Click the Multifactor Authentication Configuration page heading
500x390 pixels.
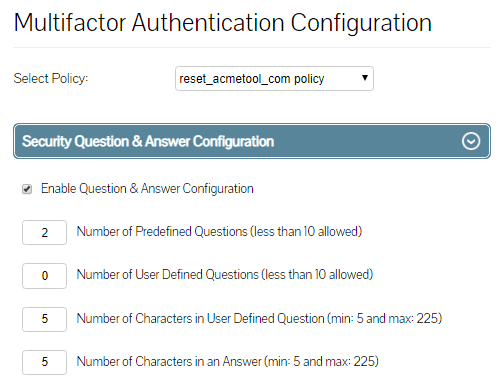pos(223,23)
